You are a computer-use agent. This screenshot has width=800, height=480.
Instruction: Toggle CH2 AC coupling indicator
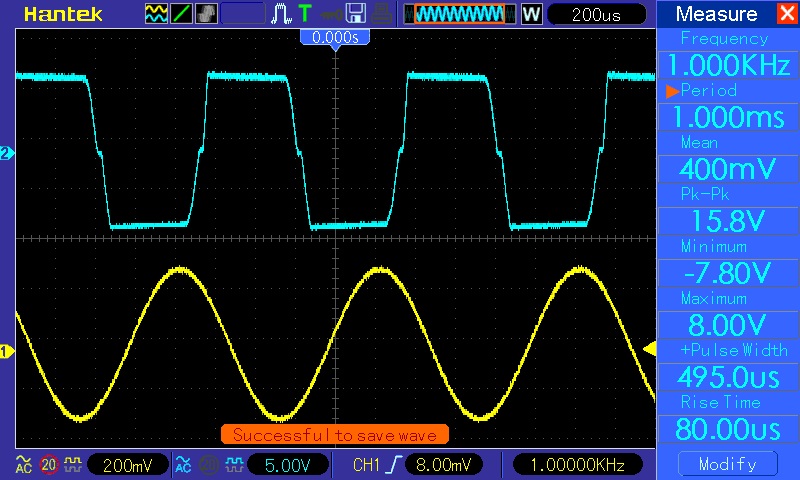(184, 464)
